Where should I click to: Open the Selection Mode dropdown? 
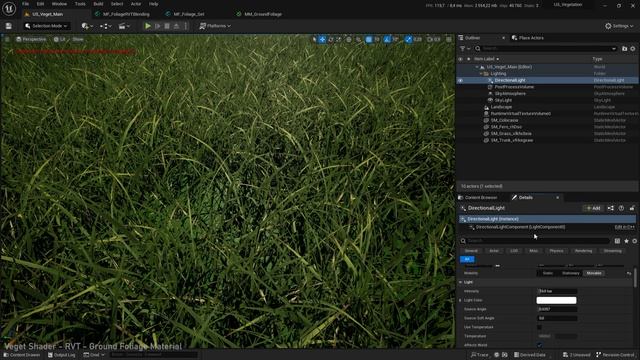(x=46, y=26)
